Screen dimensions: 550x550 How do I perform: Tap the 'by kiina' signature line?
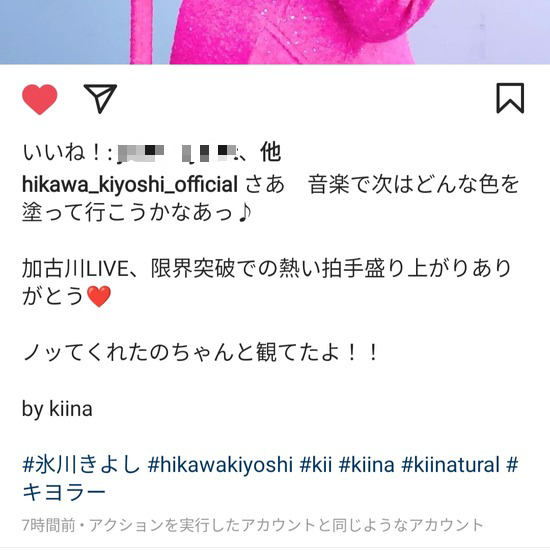(57, 409)
